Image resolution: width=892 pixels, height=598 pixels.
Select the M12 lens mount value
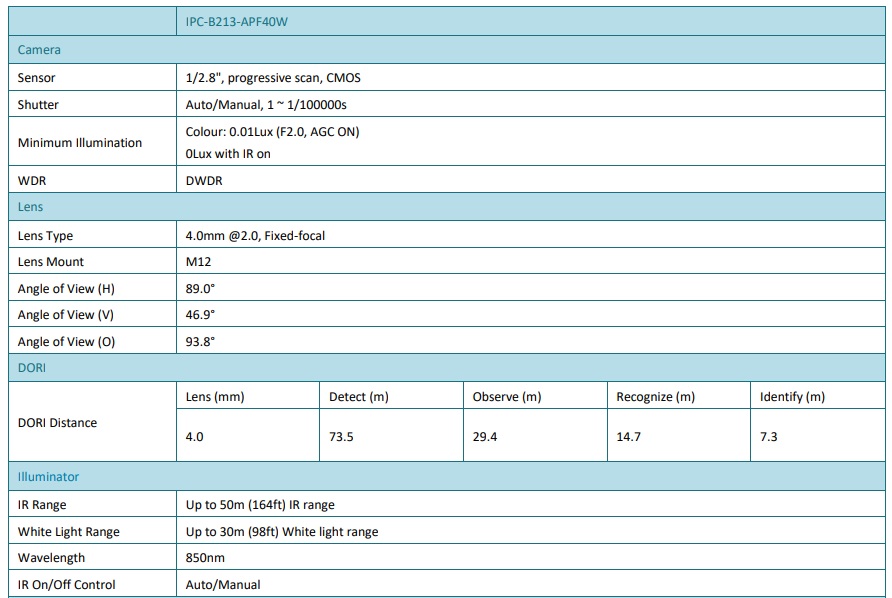tap(198, 262)
